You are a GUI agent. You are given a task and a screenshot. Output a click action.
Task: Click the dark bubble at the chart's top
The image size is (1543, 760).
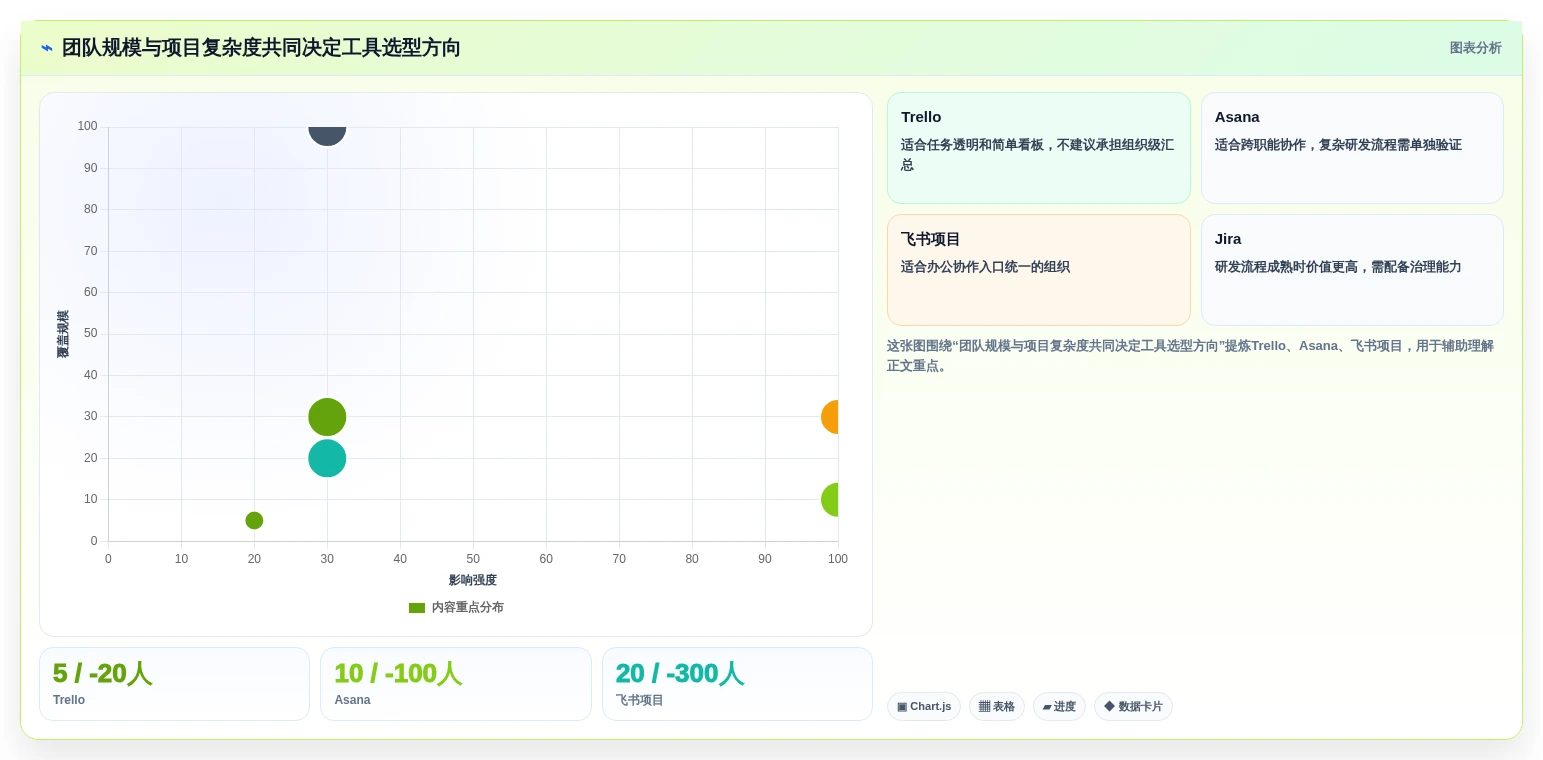[327, 135]
